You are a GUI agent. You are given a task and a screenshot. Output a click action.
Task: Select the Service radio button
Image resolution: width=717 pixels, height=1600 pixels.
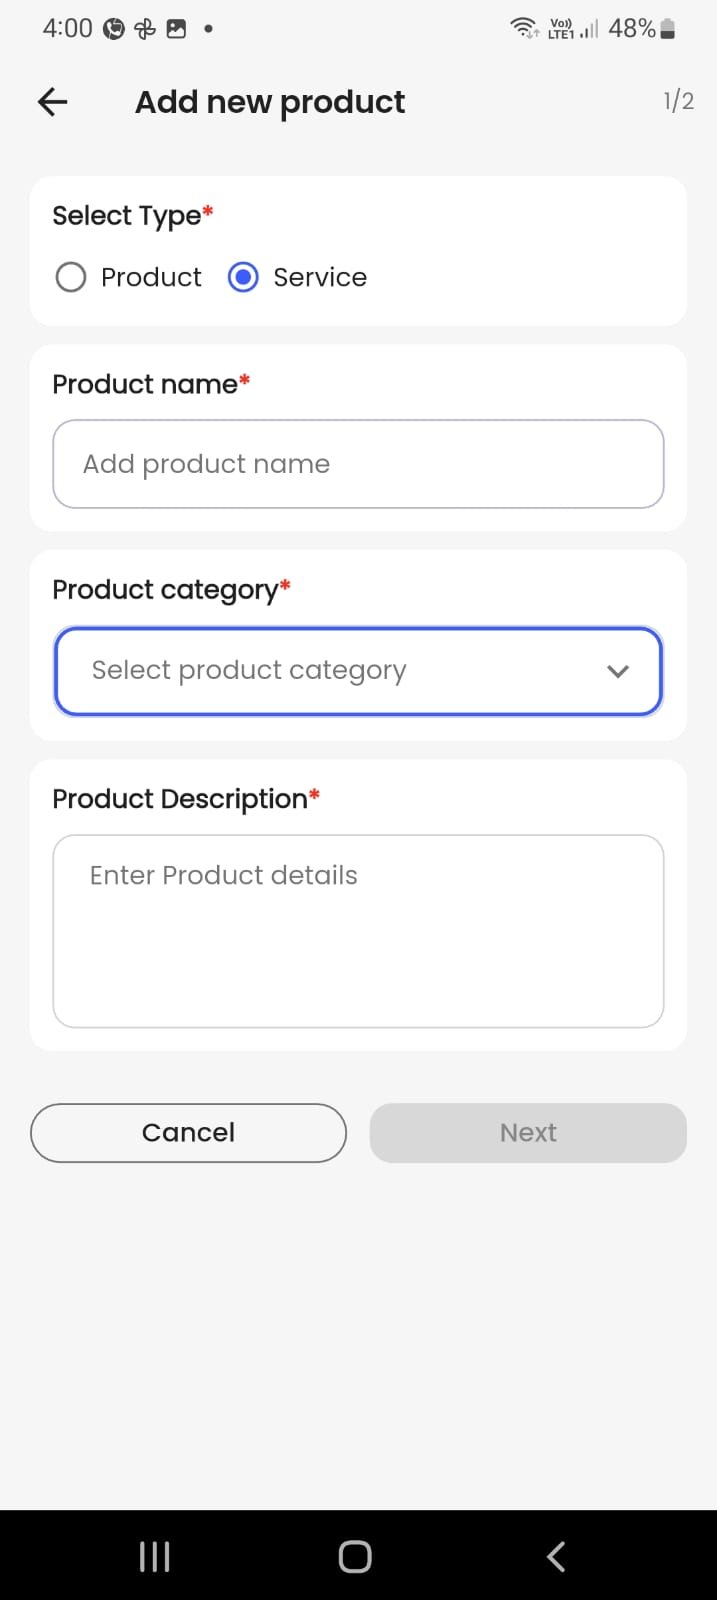tap(243, 277)
